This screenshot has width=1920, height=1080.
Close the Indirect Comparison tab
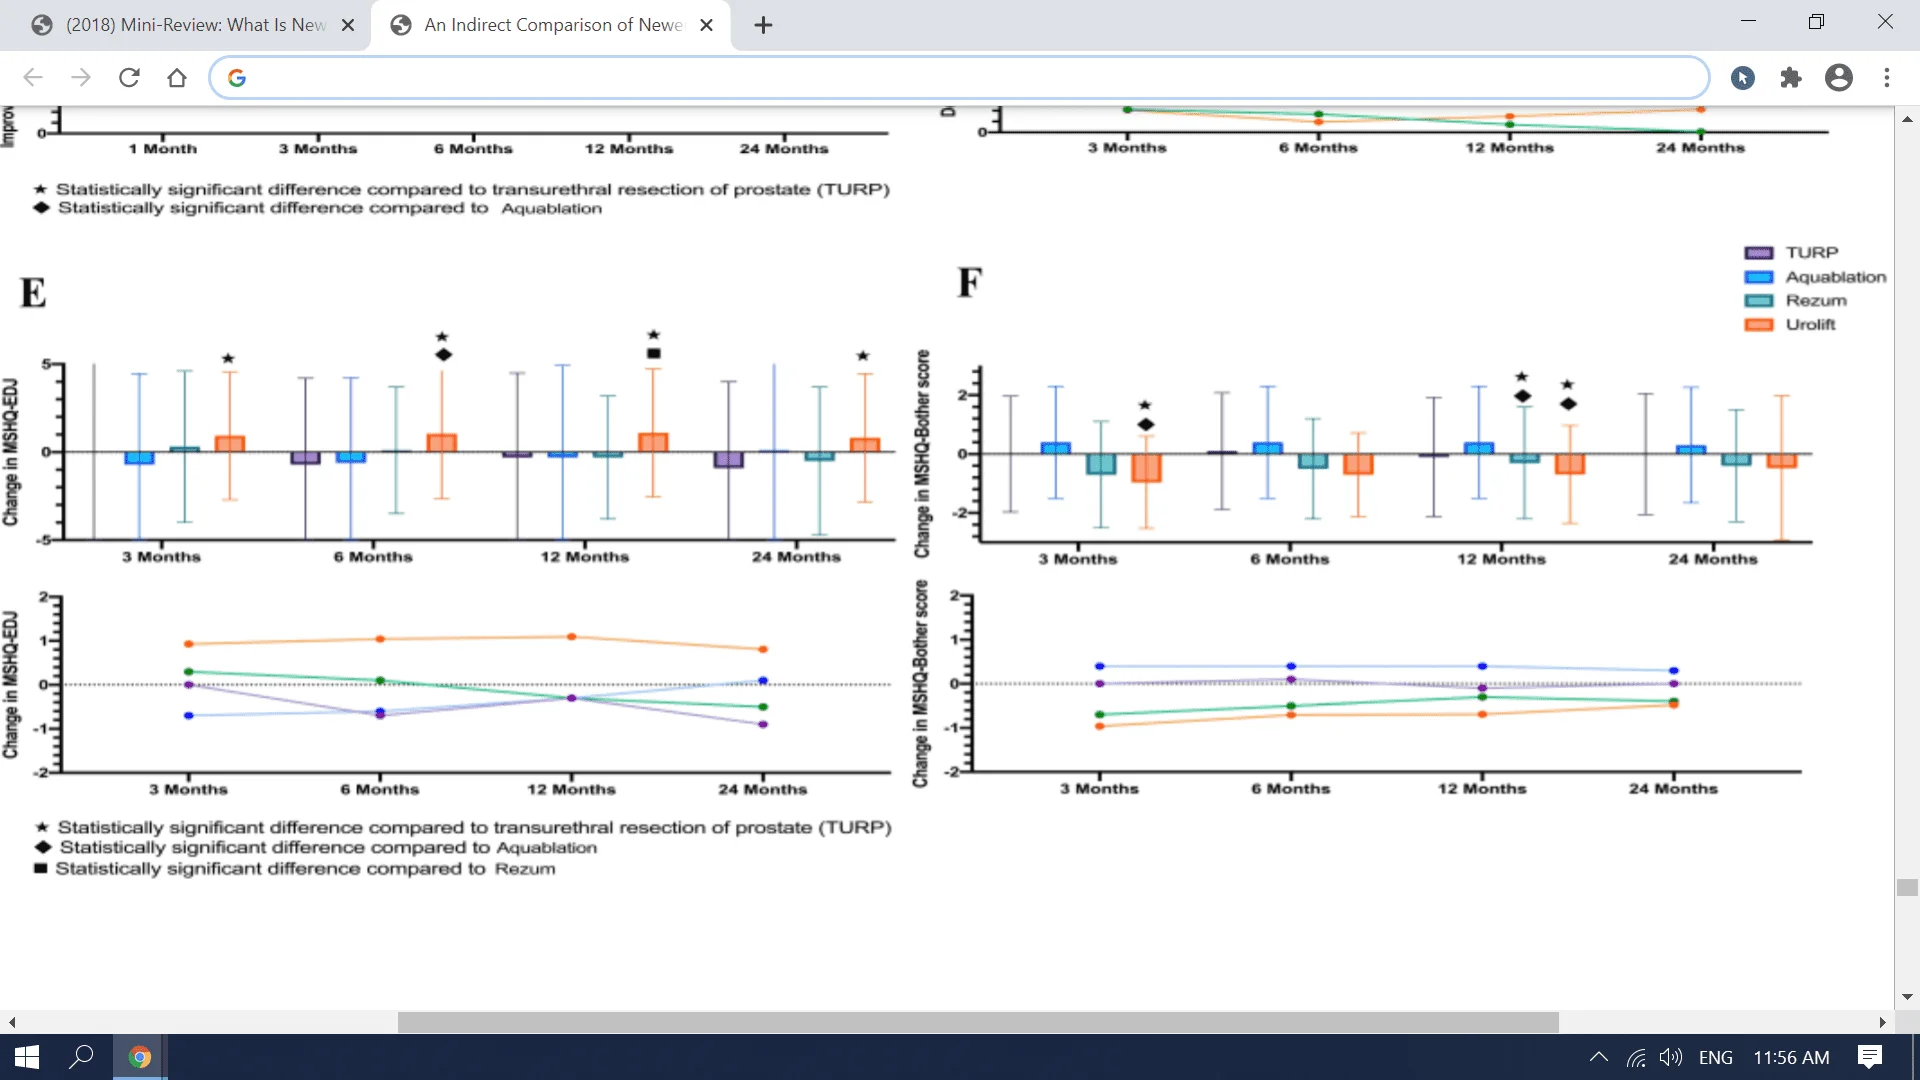[x=707, y=25]
